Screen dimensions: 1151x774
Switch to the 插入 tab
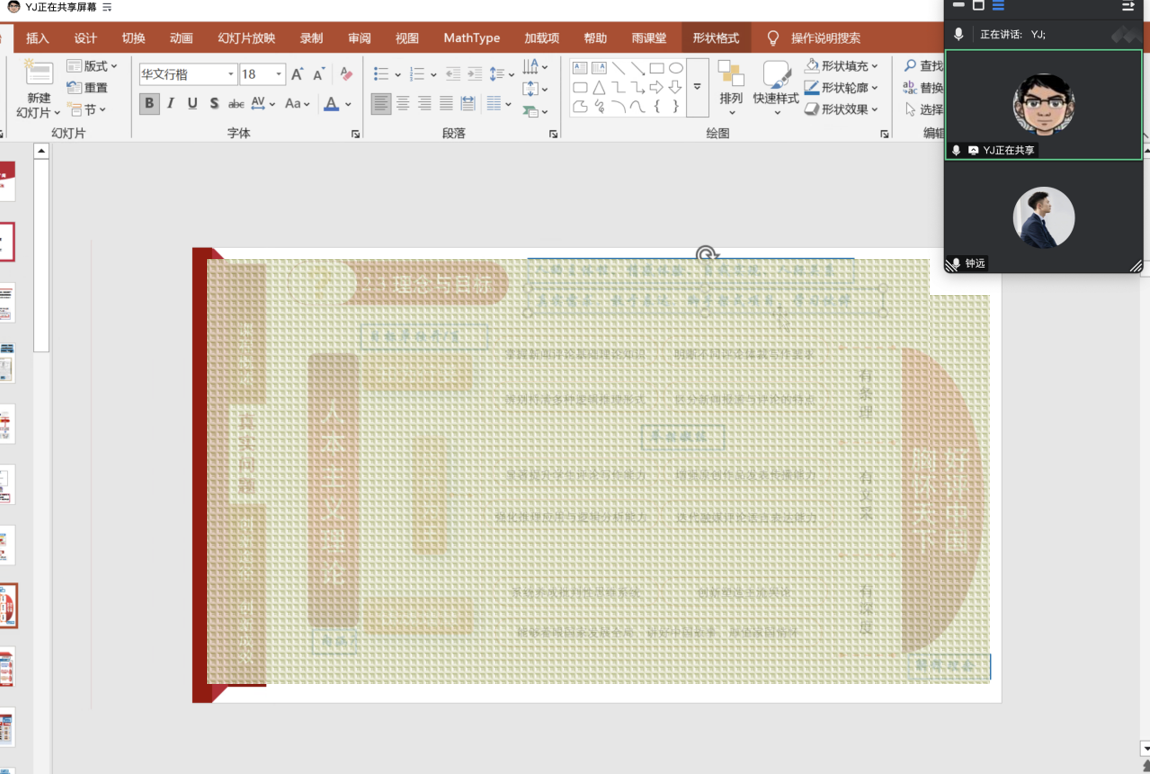[37, 38]
